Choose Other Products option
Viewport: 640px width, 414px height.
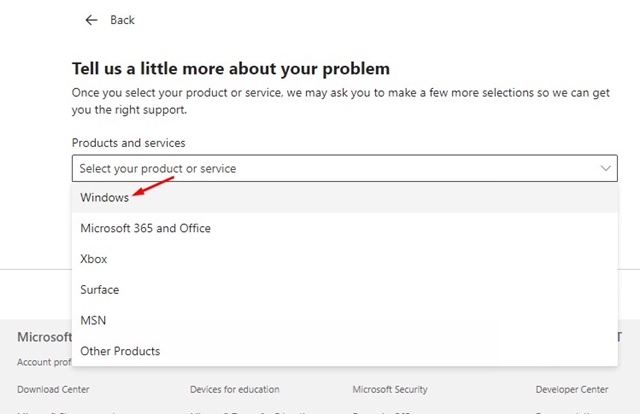pos(344,351)
